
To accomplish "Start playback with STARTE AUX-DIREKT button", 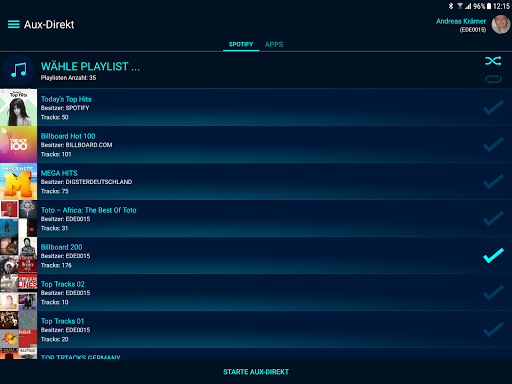I will click(x=256, y=372).
